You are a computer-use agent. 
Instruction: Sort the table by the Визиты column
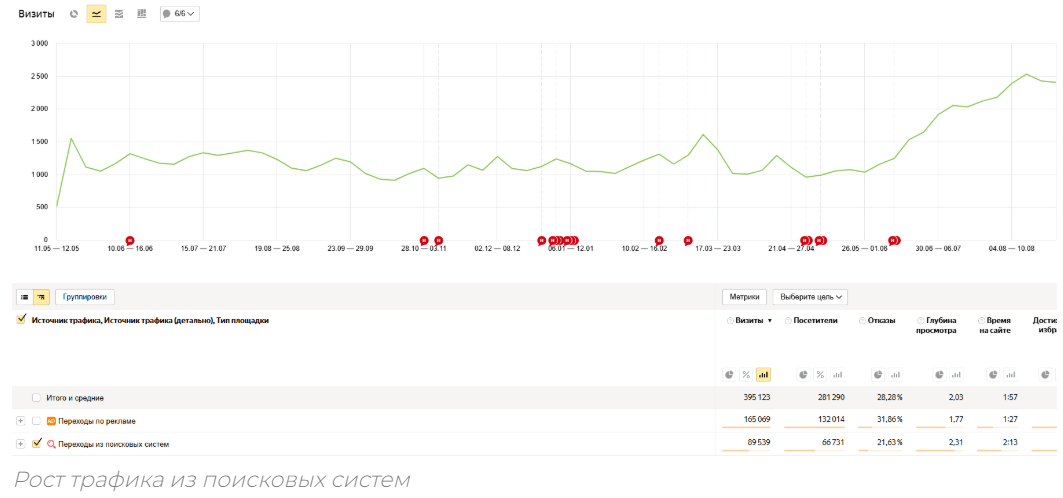pos(749,320)
